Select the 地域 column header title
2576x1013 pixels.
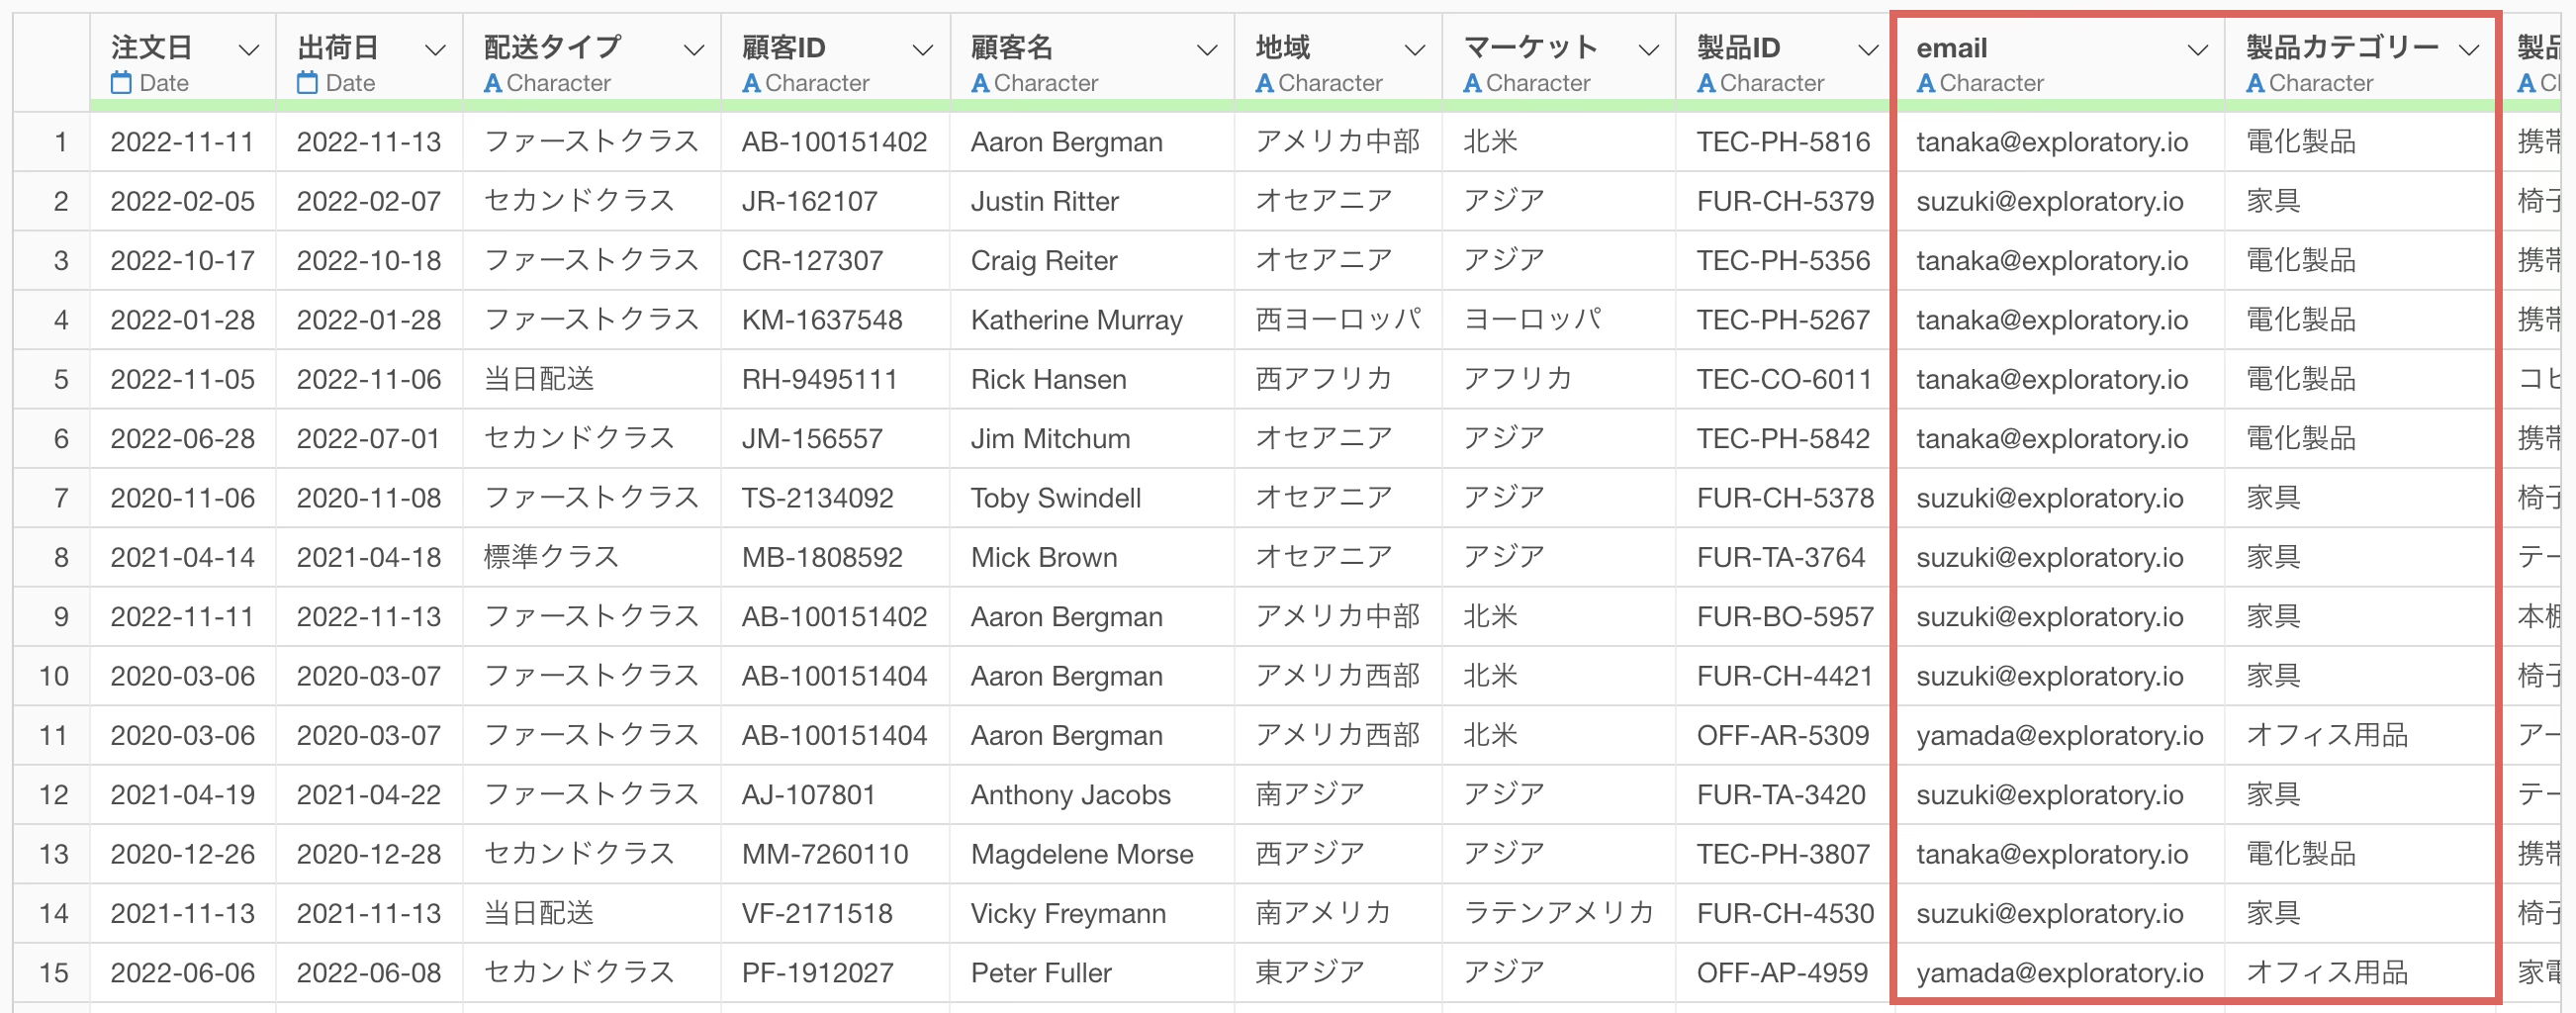[x=1282, y=47]
